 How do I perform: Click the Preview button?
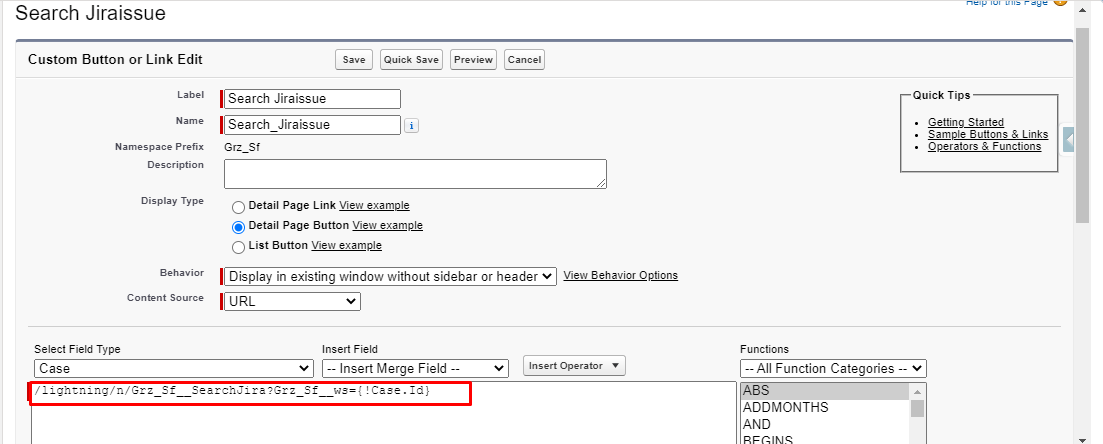(x=473, y=60)
